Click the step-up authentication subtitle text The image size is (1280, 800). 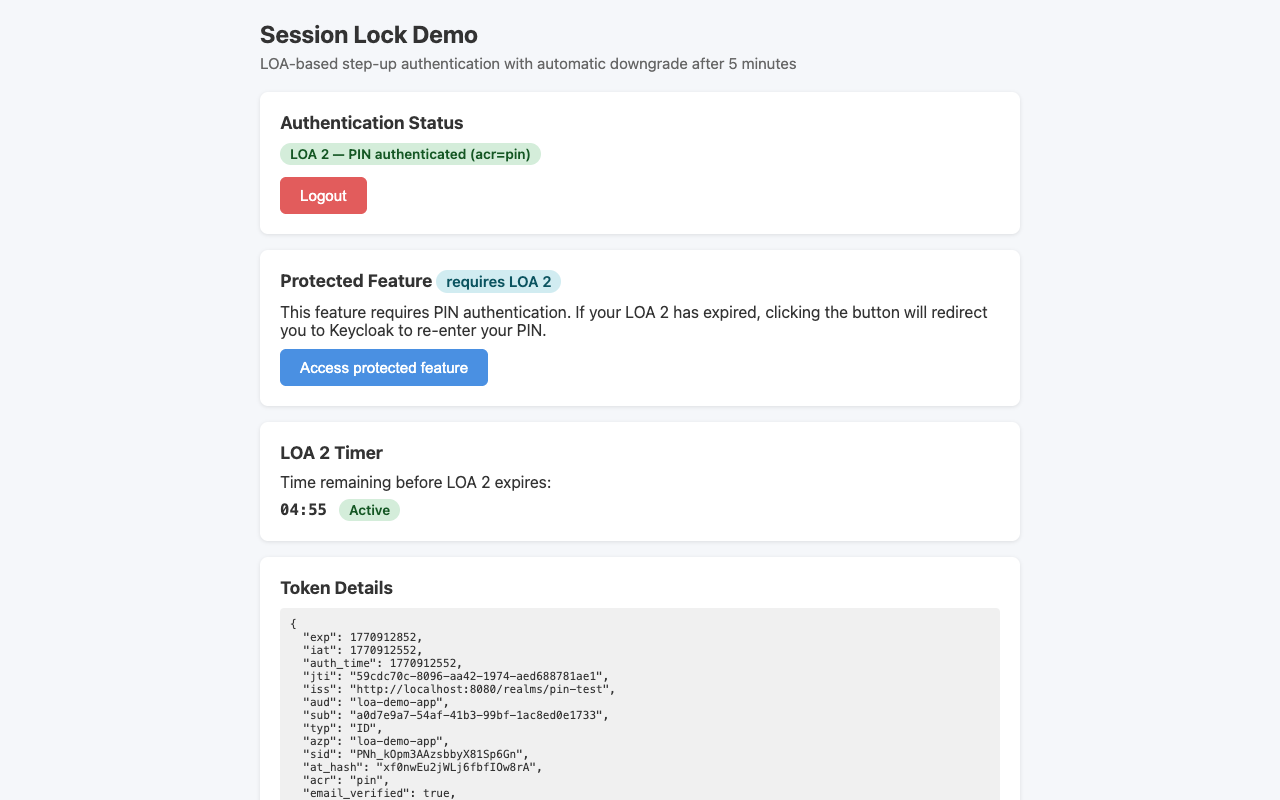(x=528, y=63)
